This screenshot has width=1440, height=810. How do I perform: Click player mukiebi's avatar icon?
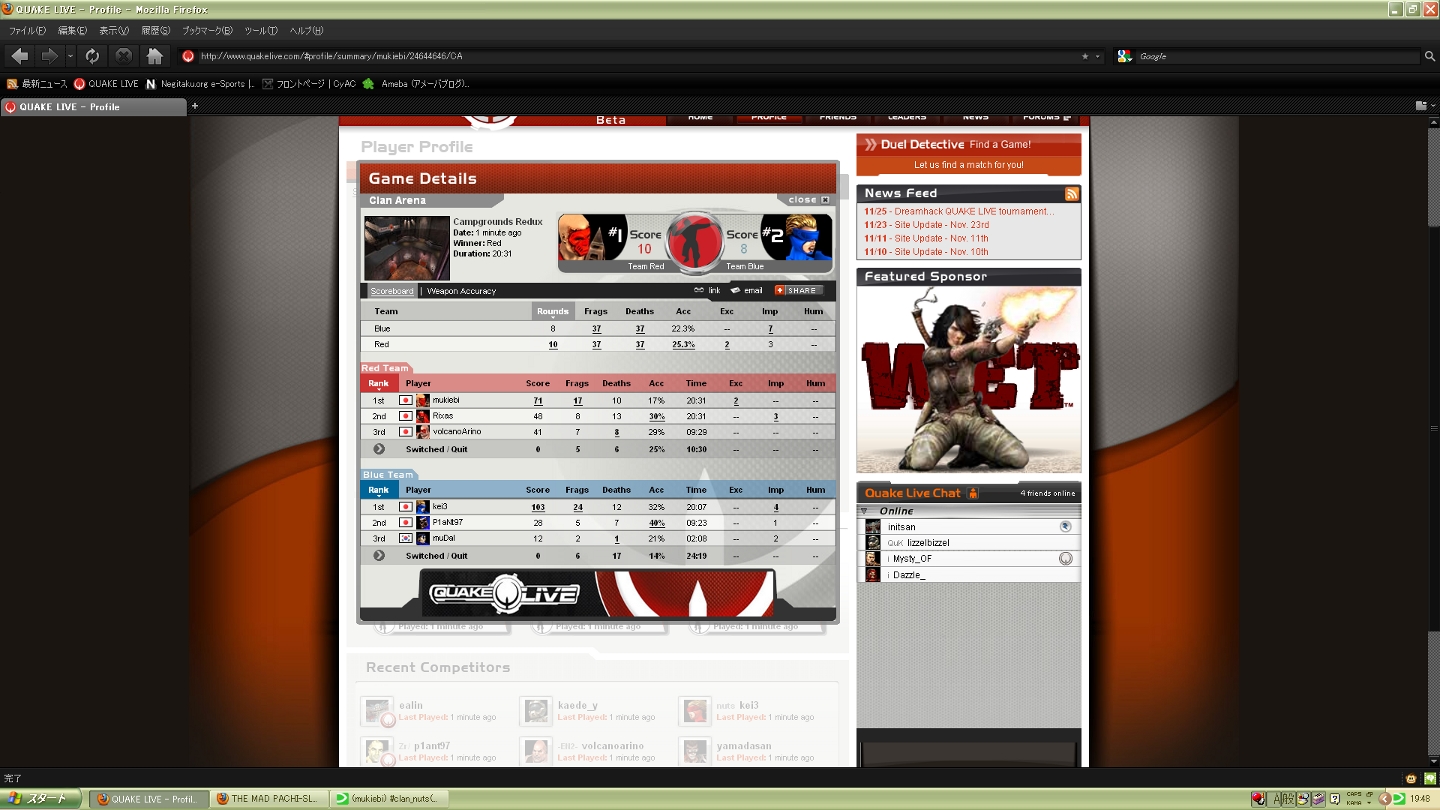[423, 401]
